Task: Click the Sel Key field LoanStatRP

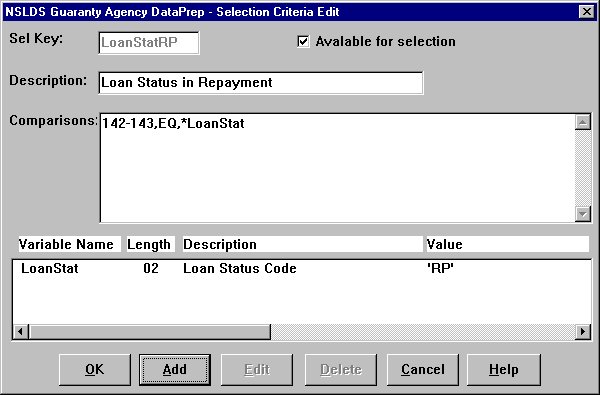Action: point(149,42)
